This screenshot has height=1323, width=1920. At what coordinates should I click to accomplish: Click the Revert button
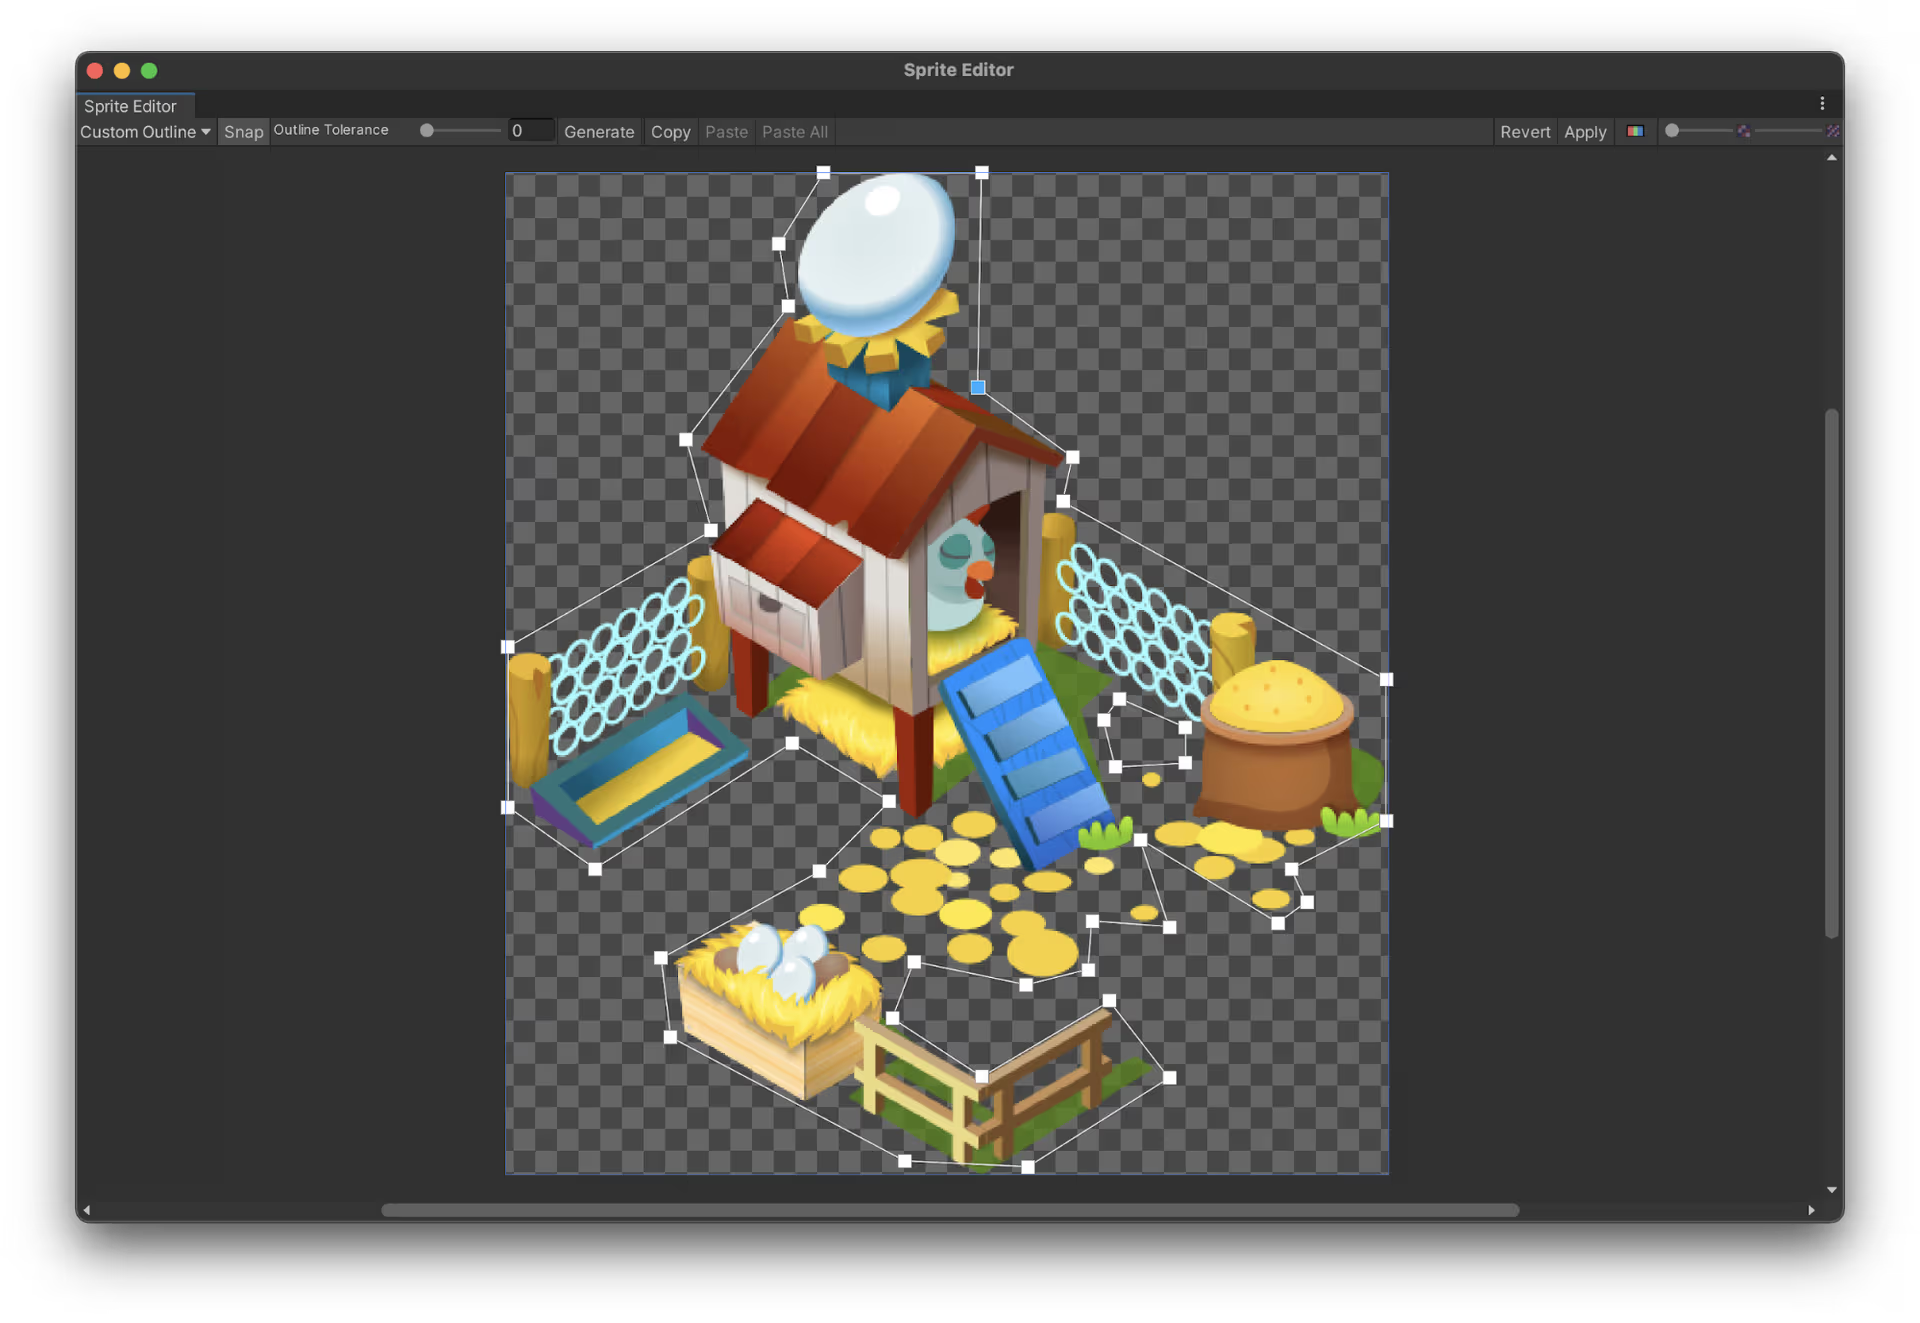click(1524, 132)
